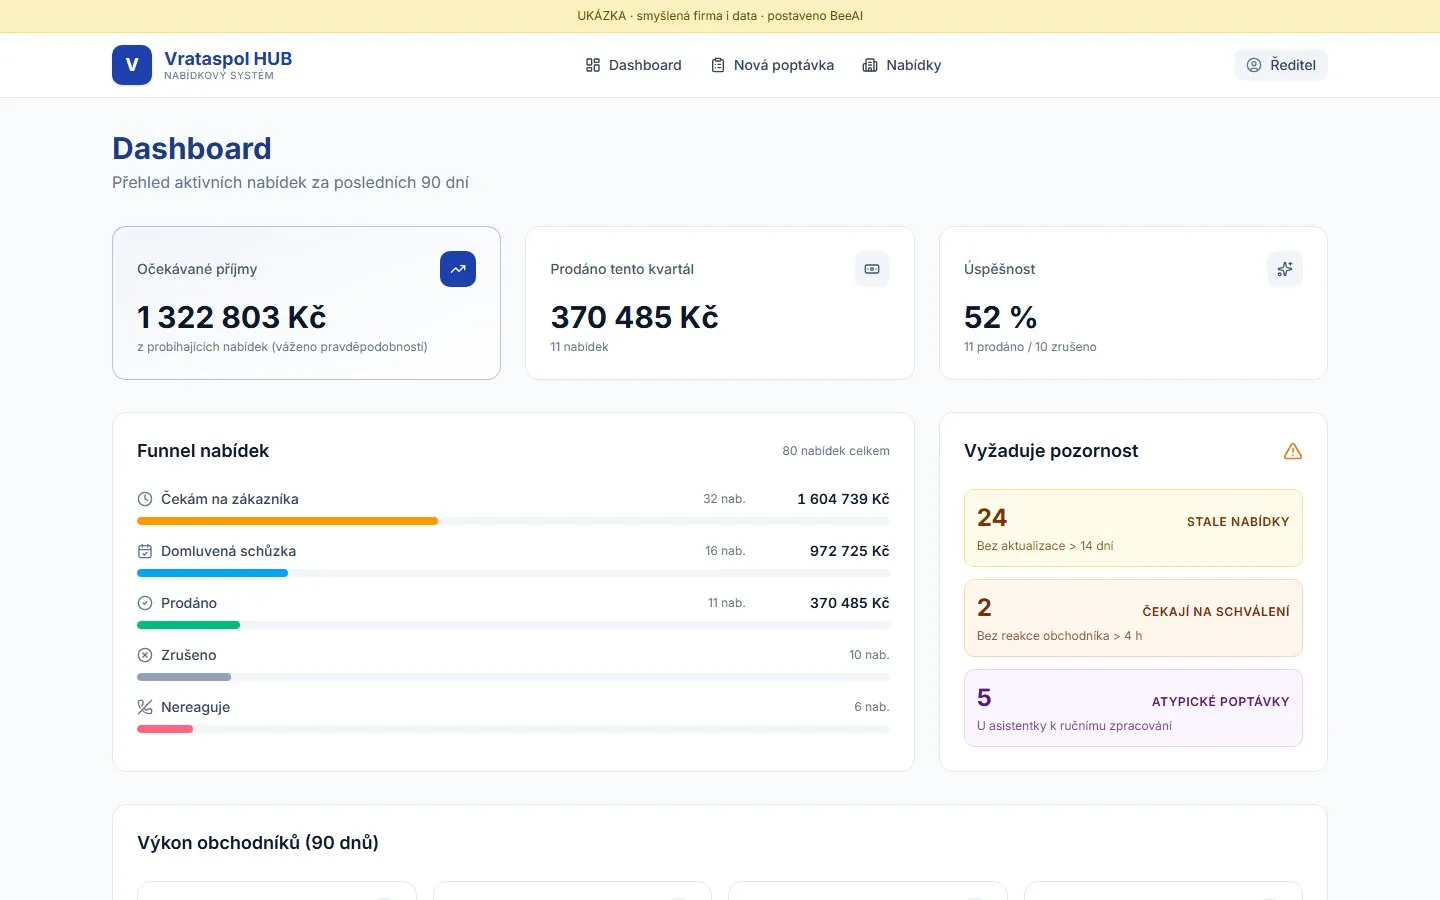
Task: Click the x-circle icon beside Zrušeno
Action: click(145, 655)
